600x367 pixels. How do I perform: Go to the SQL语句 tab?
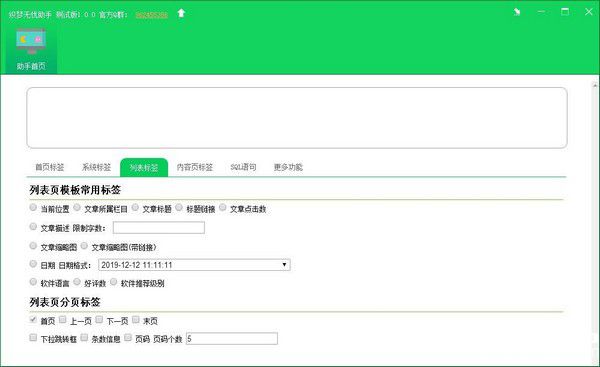click(x=243, y=167)
